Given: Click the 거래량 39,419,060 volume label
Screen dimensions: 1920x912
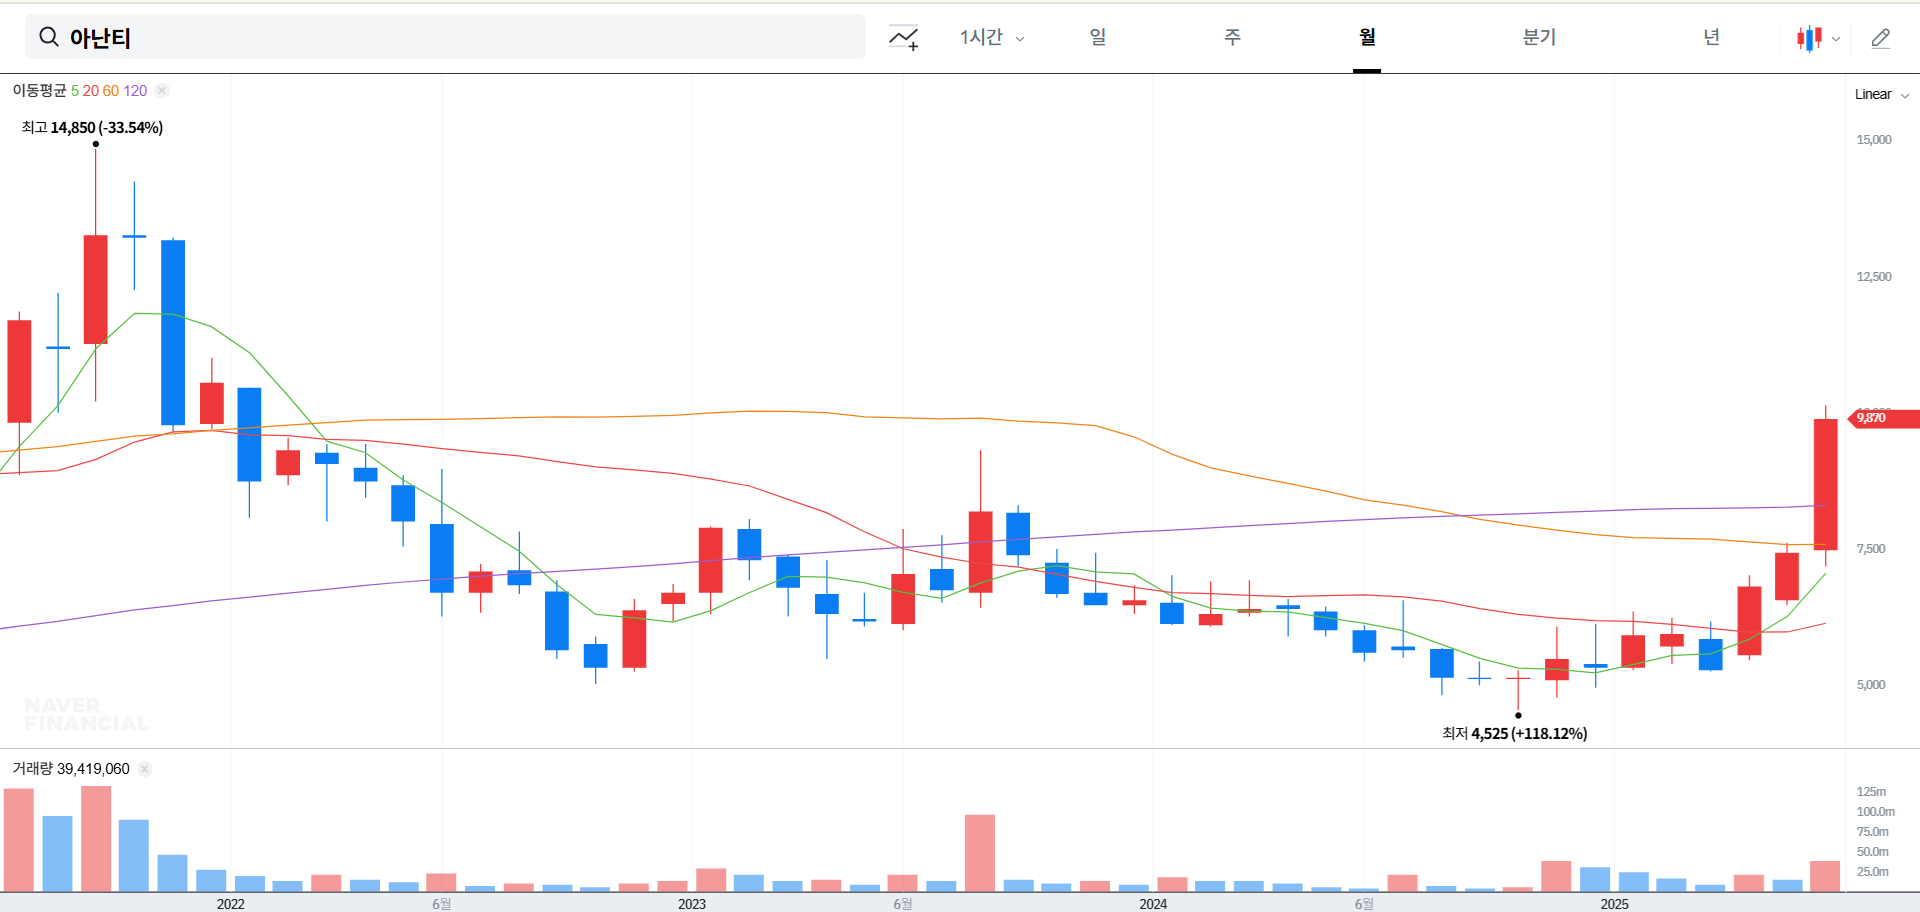Looking at the screenshot, I should pyautogui.click(x=71, y=769).
